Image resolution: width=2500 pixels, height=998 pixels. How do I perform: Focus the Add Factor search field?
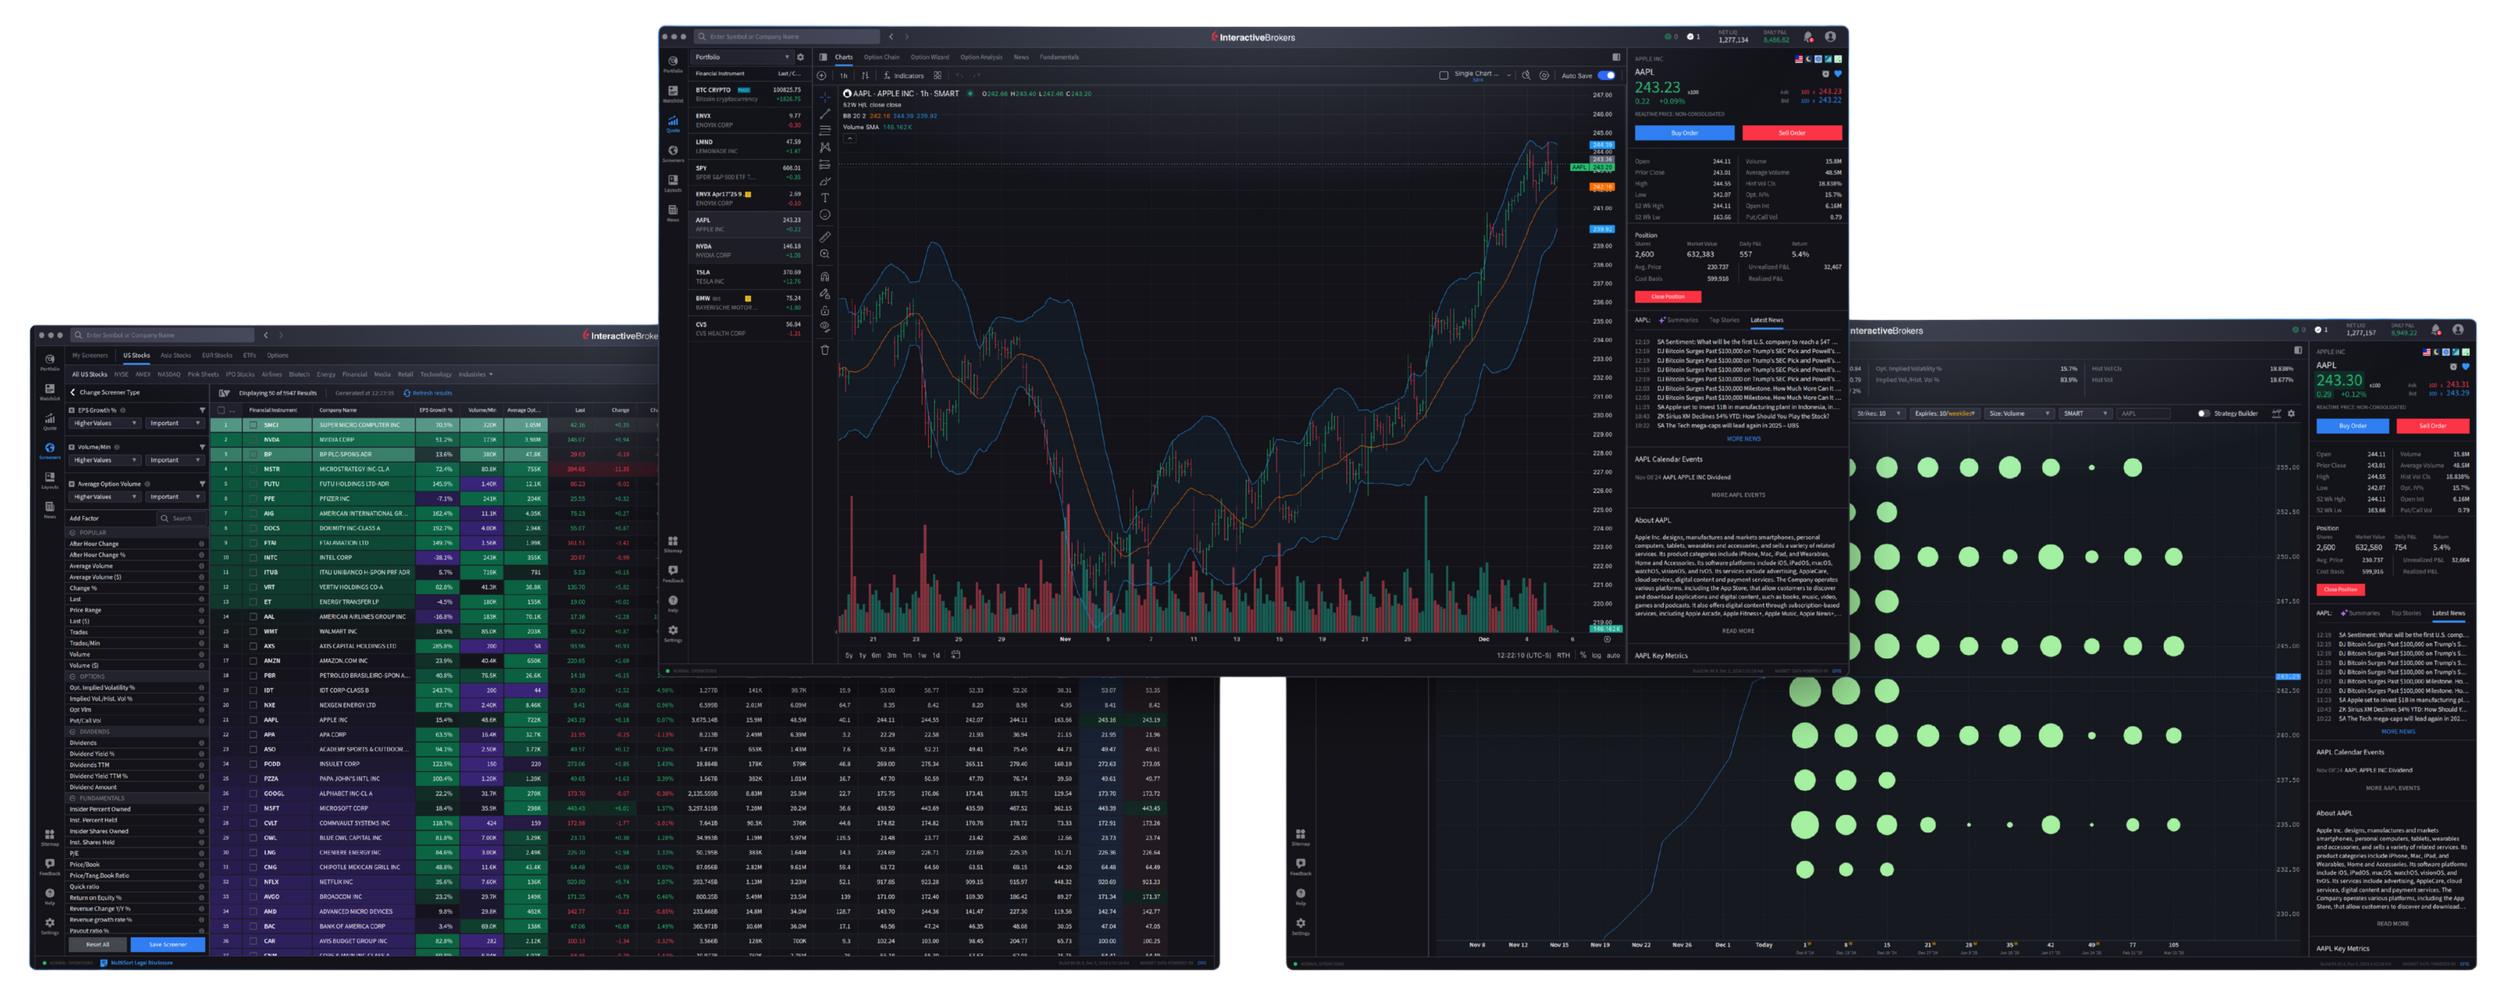coord(181,519)
